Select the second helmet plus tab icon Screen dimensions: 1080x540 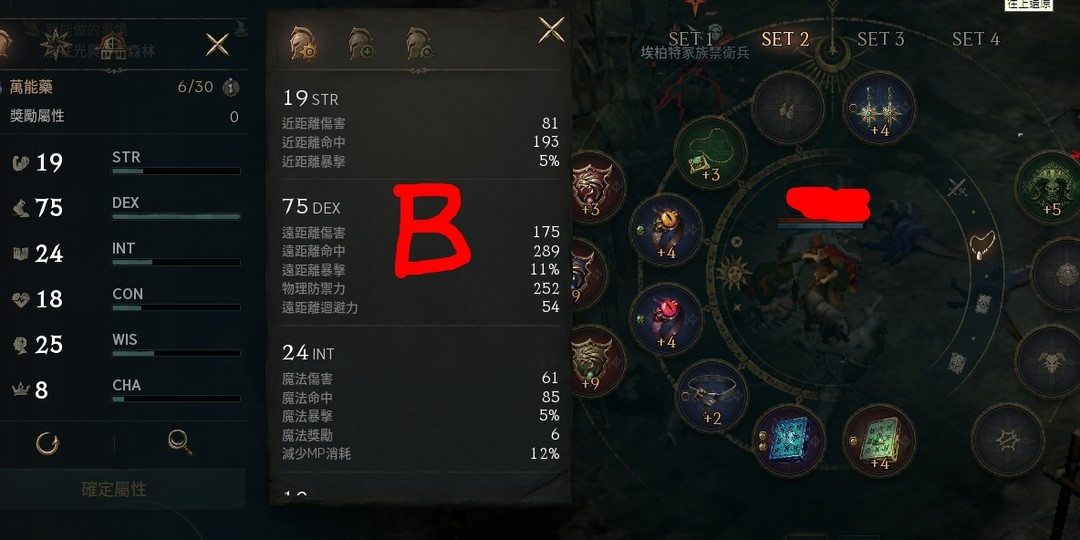[361, 43]
